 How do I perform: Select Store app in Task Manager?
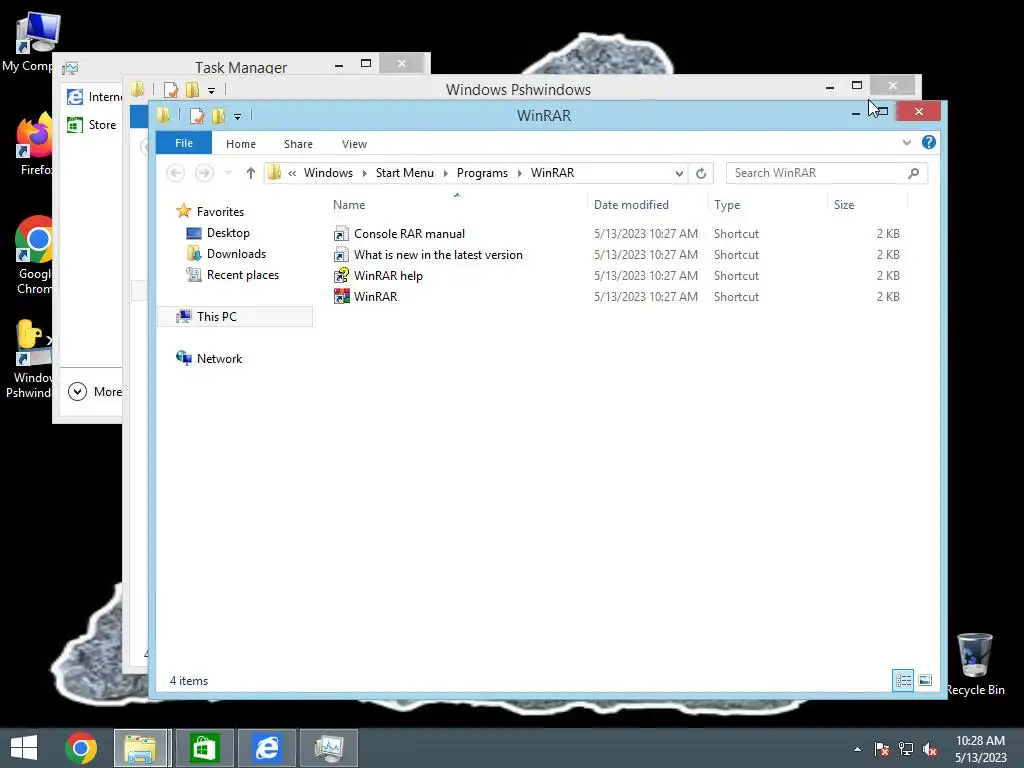point(92,125)
